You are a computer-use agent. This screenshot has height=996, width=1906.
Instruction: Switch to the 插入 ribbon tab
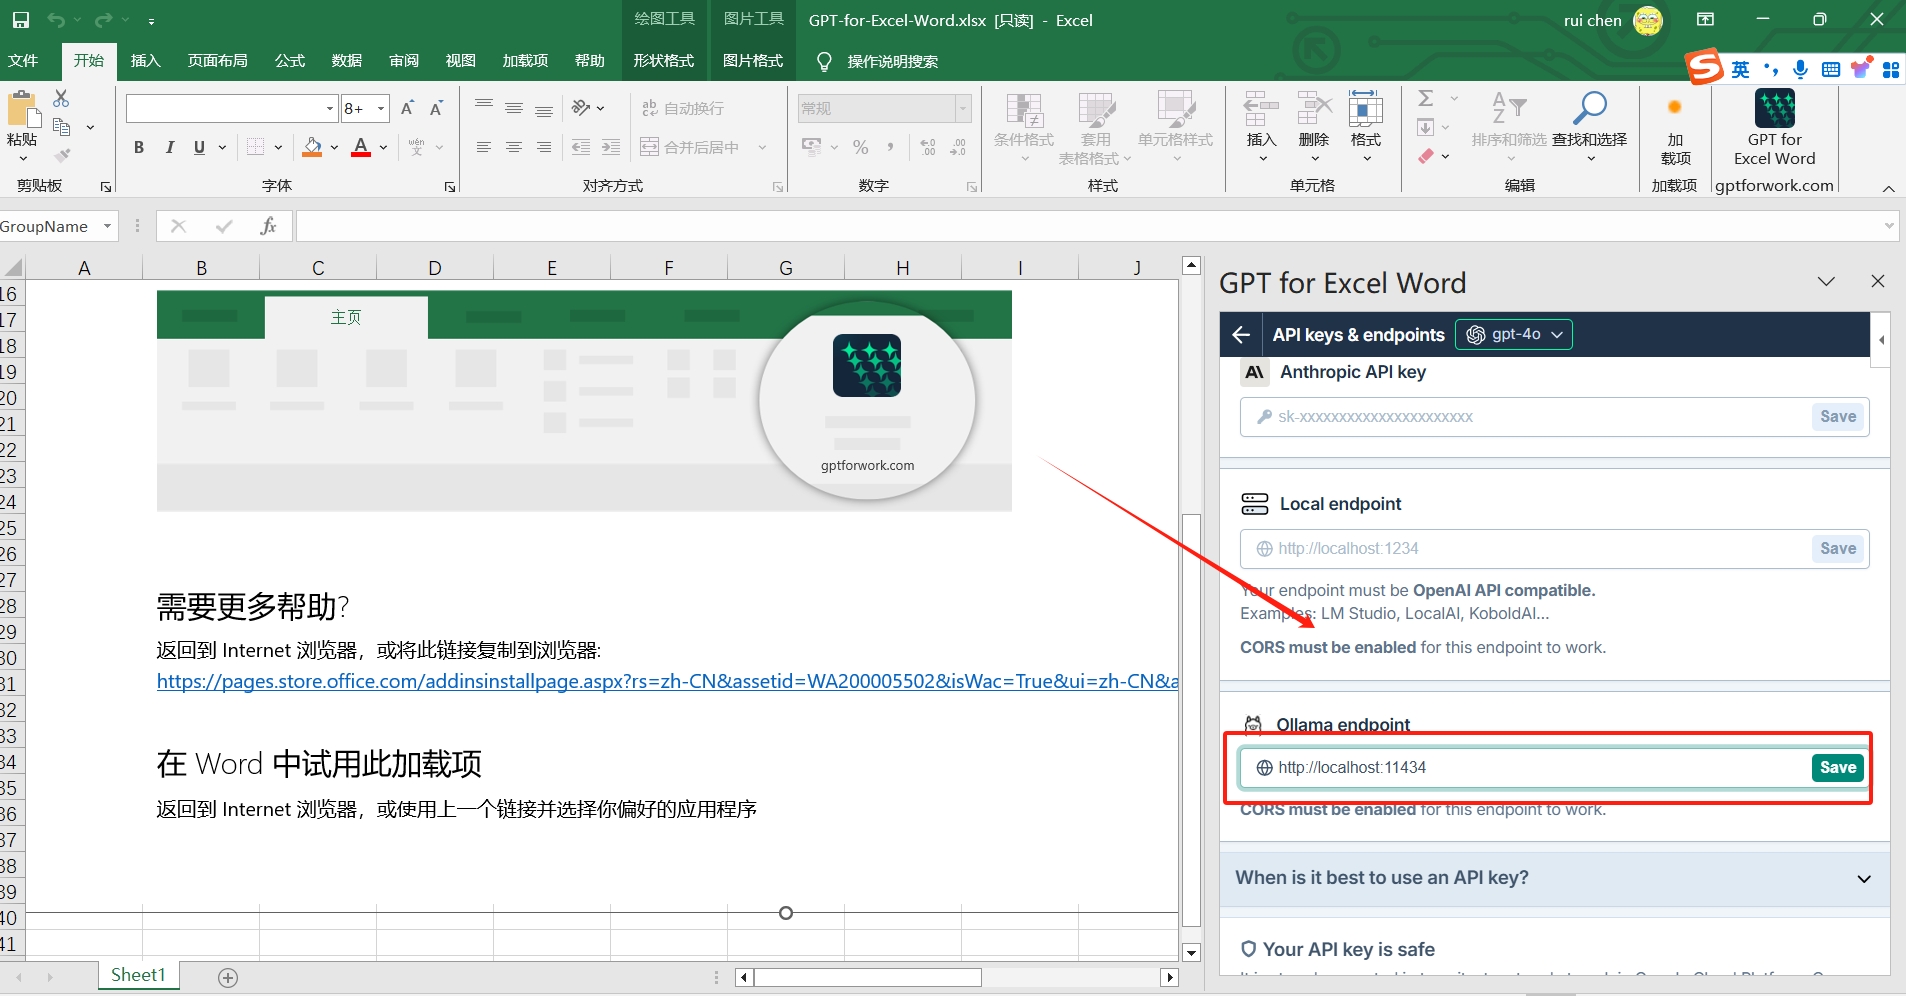tap(145, 61)
